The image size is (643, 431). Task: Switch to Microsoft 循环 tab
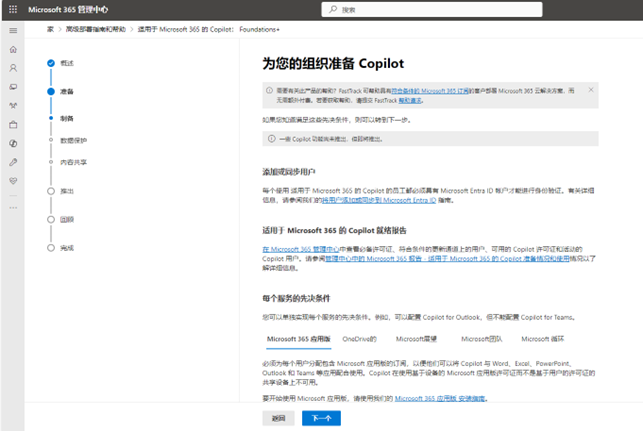pos(543,339)
